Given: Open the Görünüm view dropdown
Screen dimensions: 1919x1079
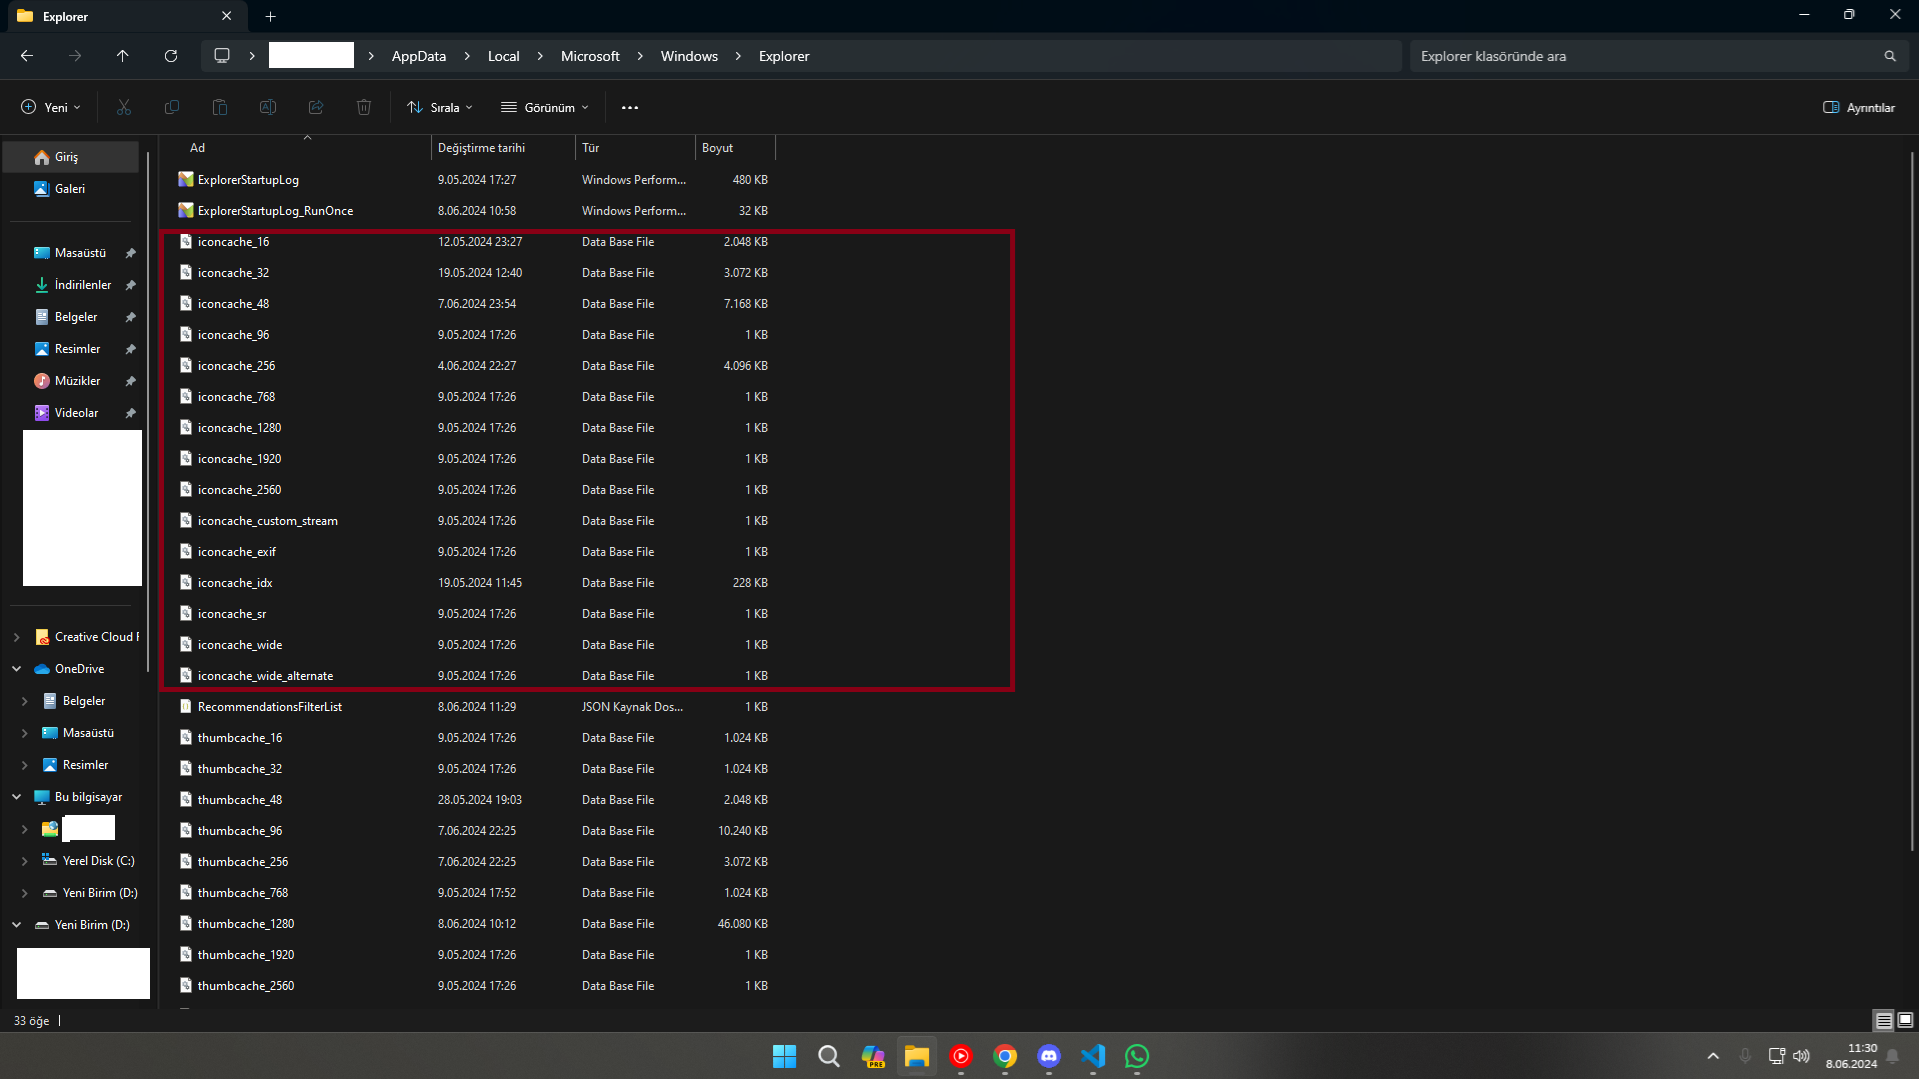Looking at the screenshot, I should (545, 107).
